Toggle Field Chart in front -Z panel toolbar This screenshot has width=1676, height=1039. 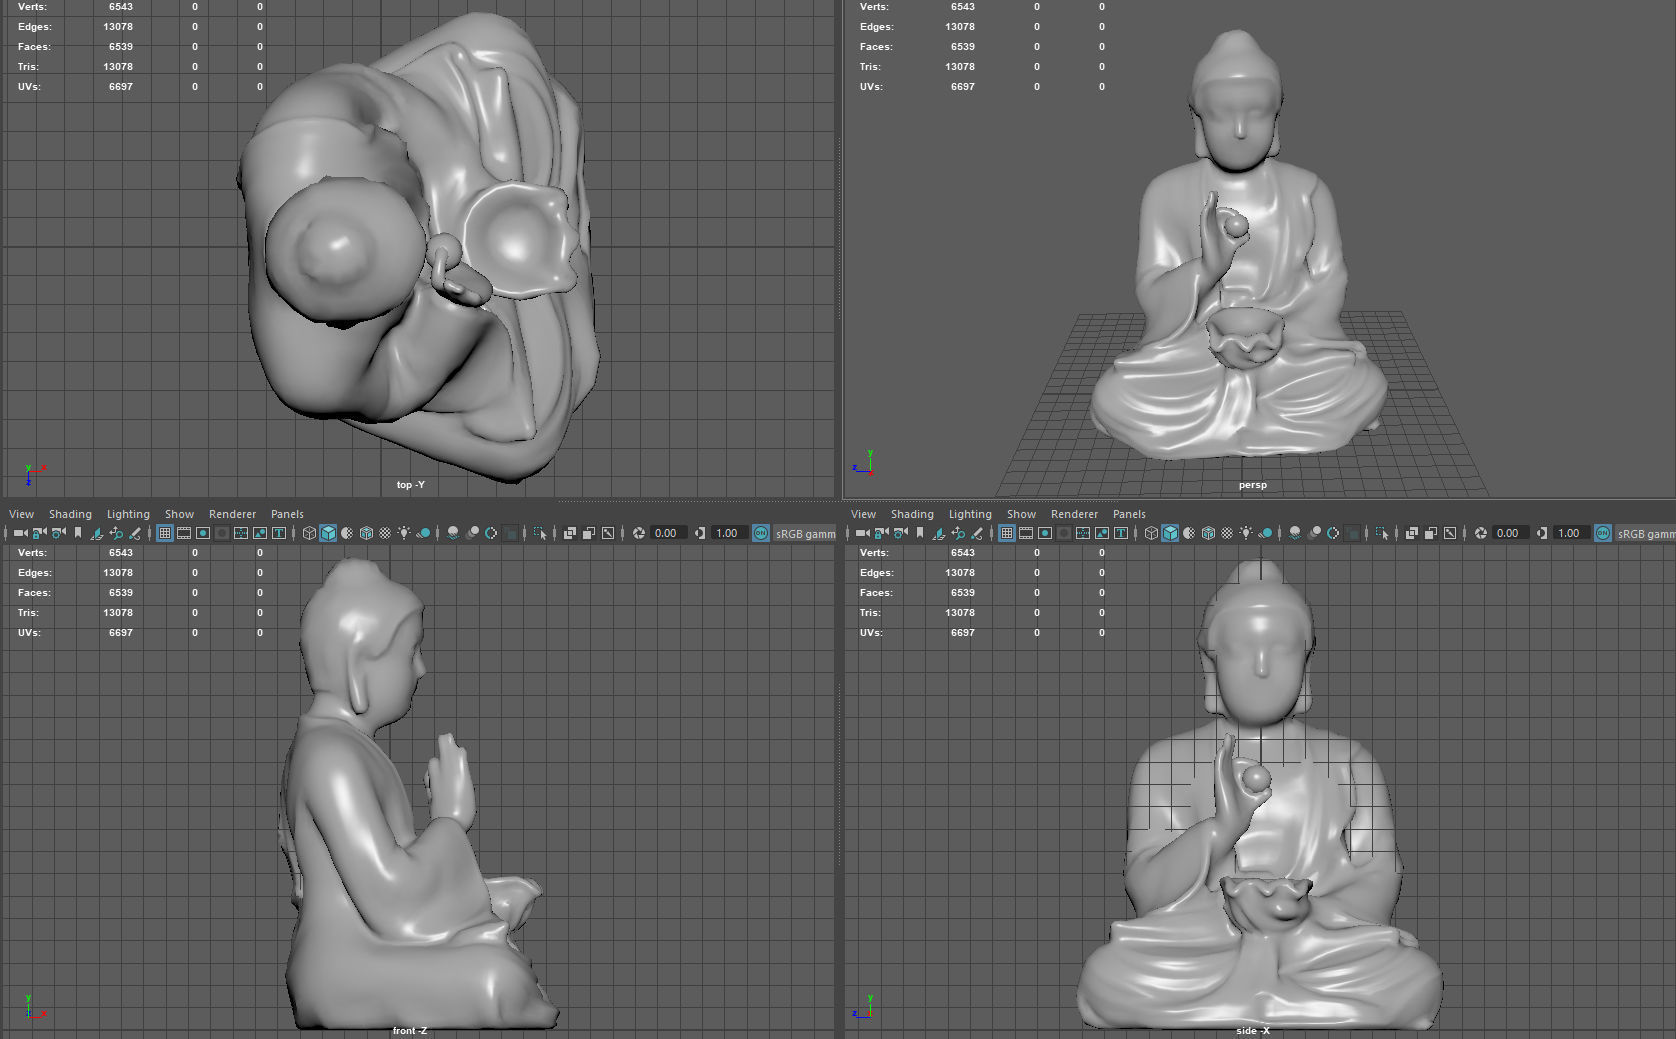[241, 533]
